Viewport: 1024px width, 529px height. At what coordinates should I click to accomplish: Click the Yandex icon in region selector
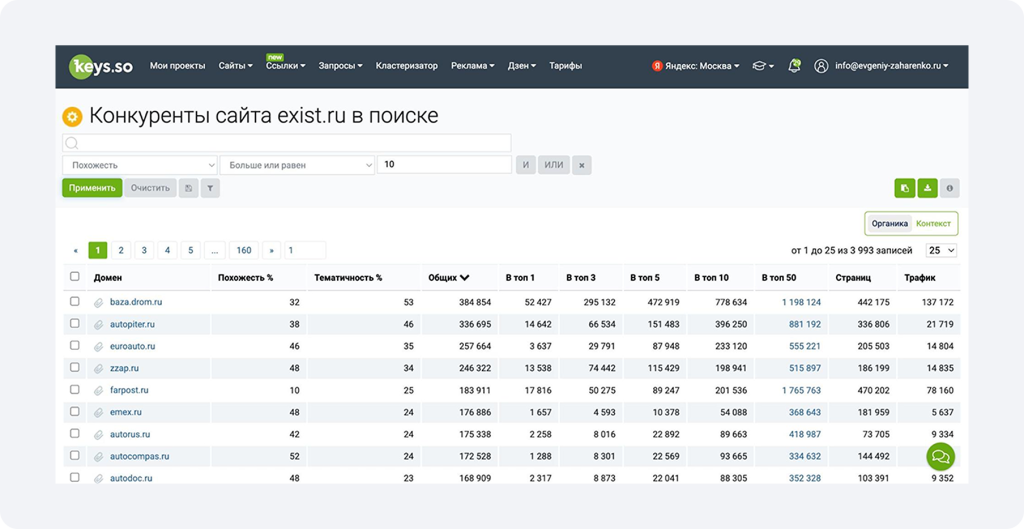[x=657, y=66]
